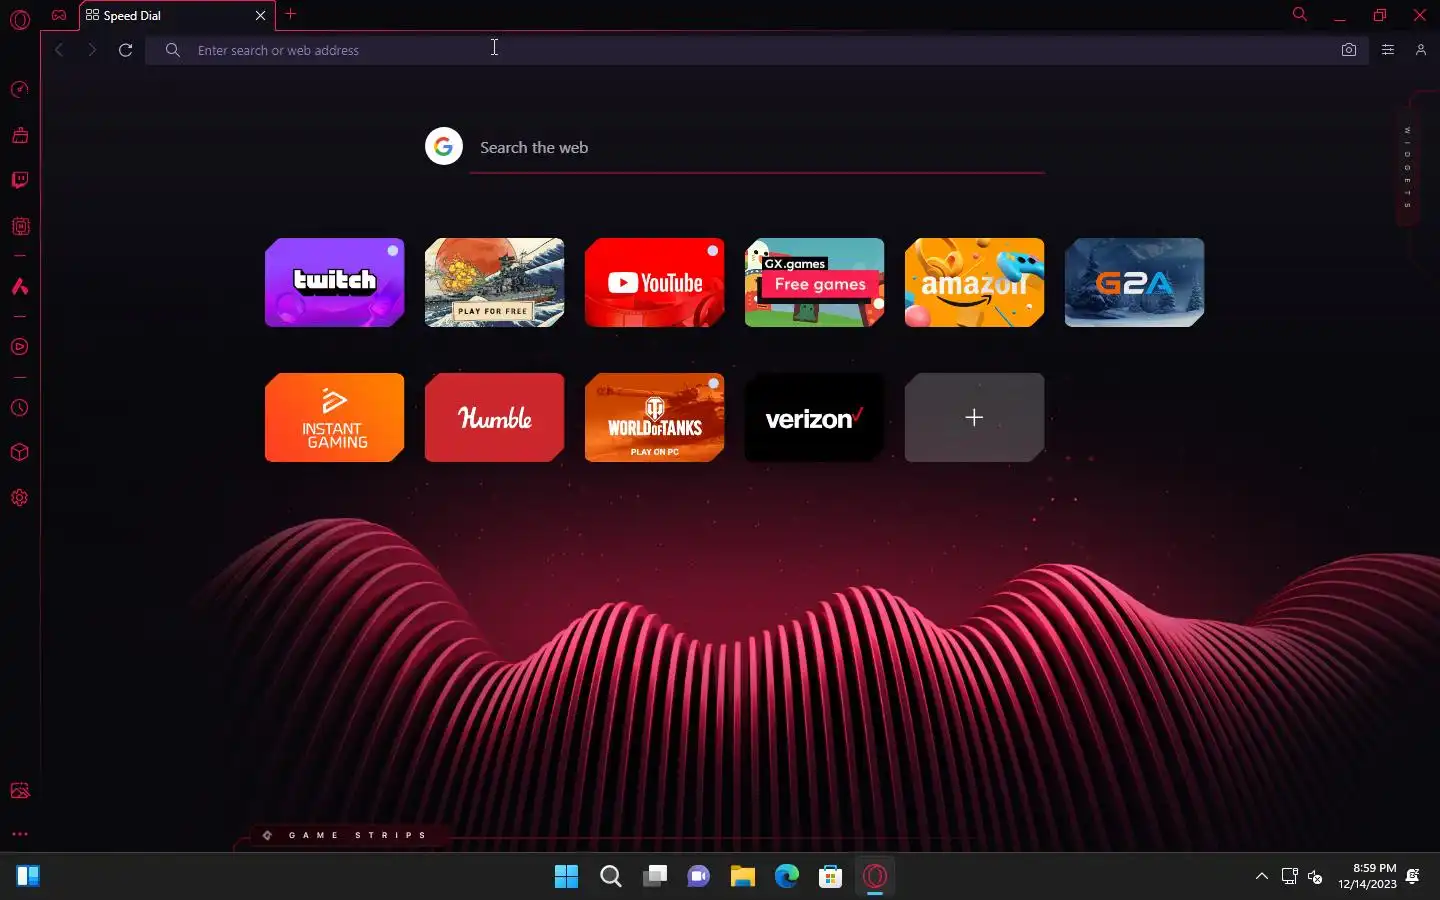Open taskbar Search
1440x900 pixels.
pyautogui.click(x=610, y=877)
